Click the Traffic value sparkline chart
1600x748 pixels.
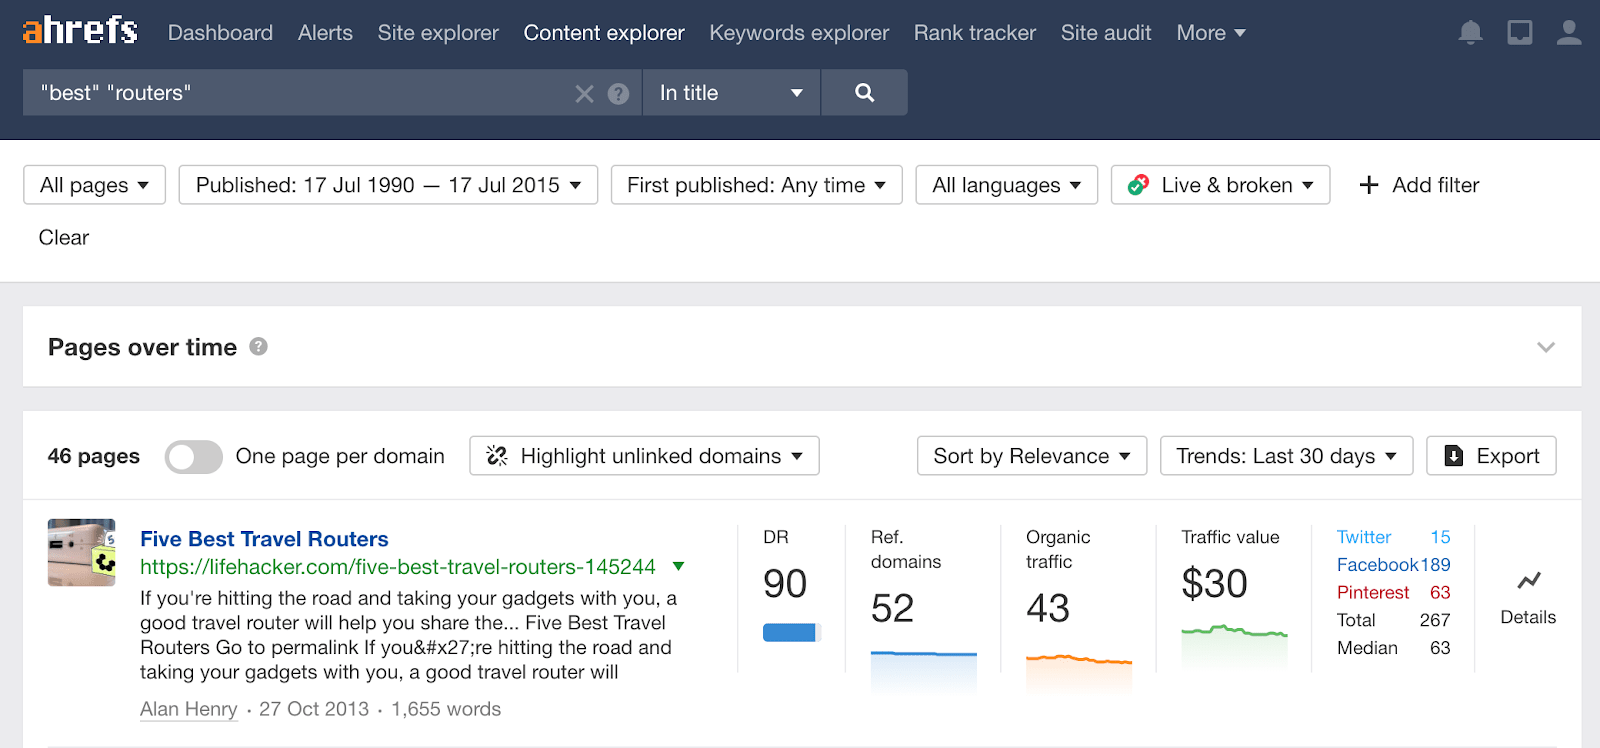tap(1234, 647)
